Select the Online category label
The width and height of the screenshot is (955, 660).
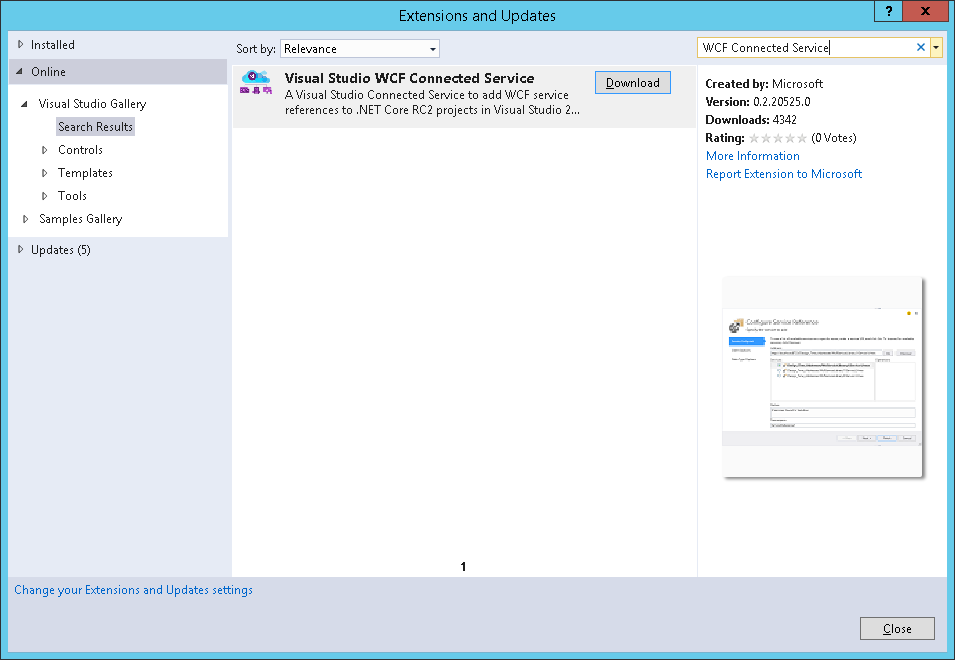pyautogui.click(x=49, y=71)
